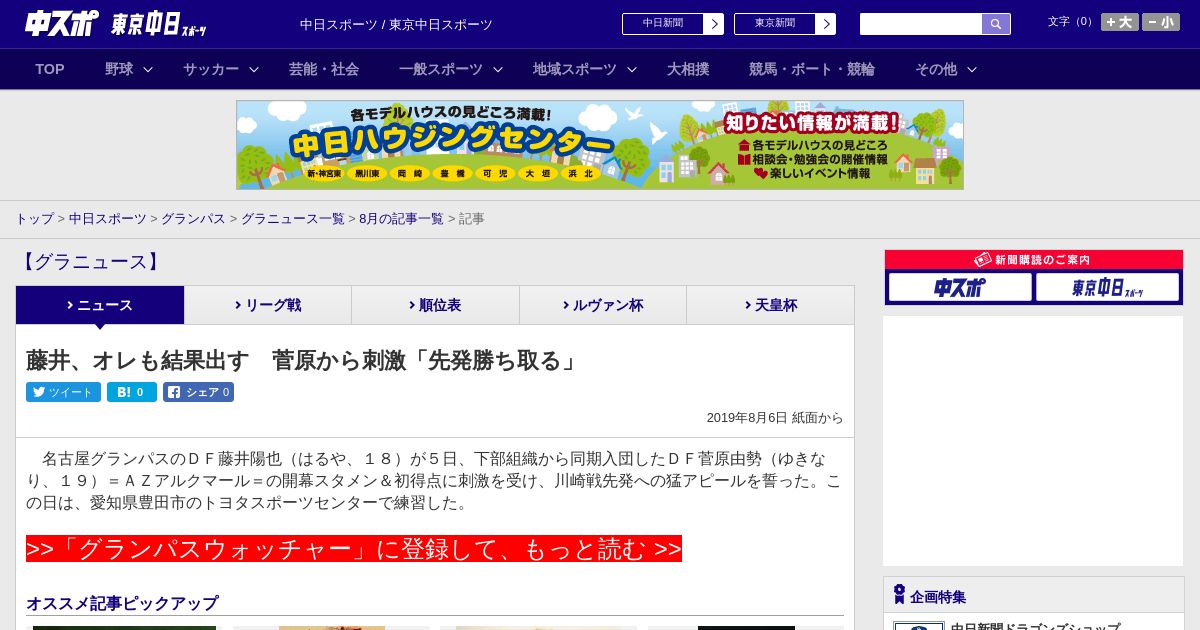Click arrow beside 中日新聞 button

pyautogui.click(x=714, y=24)
